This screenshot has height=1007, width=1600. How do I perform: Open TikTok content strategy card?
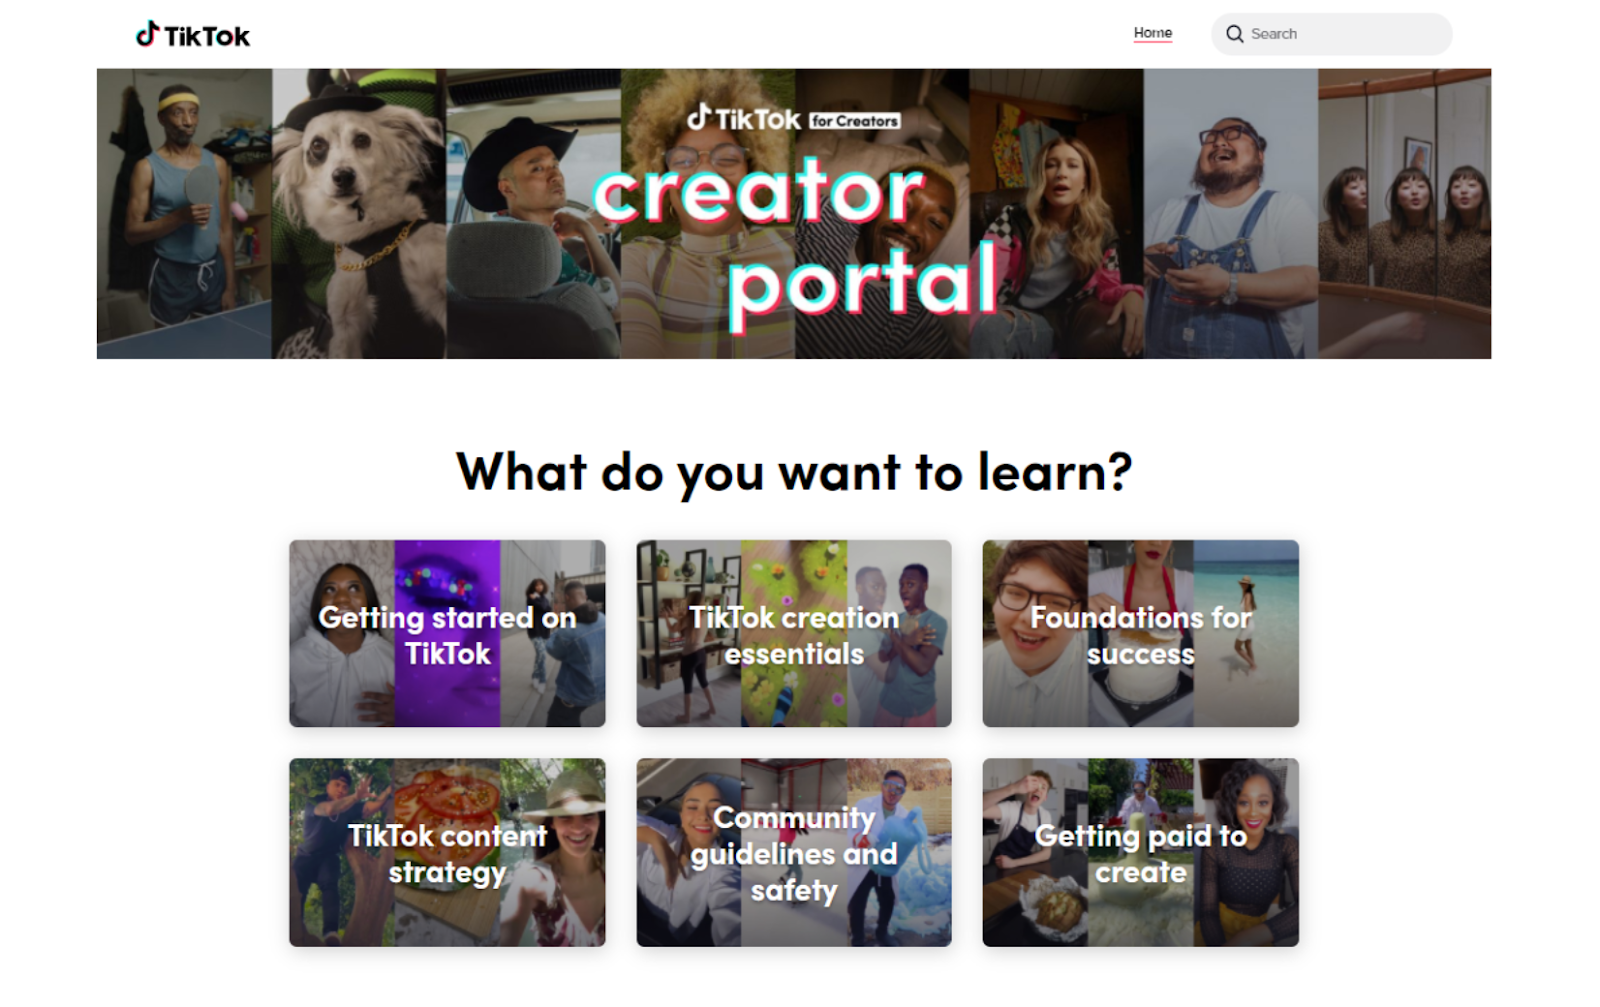447,852
